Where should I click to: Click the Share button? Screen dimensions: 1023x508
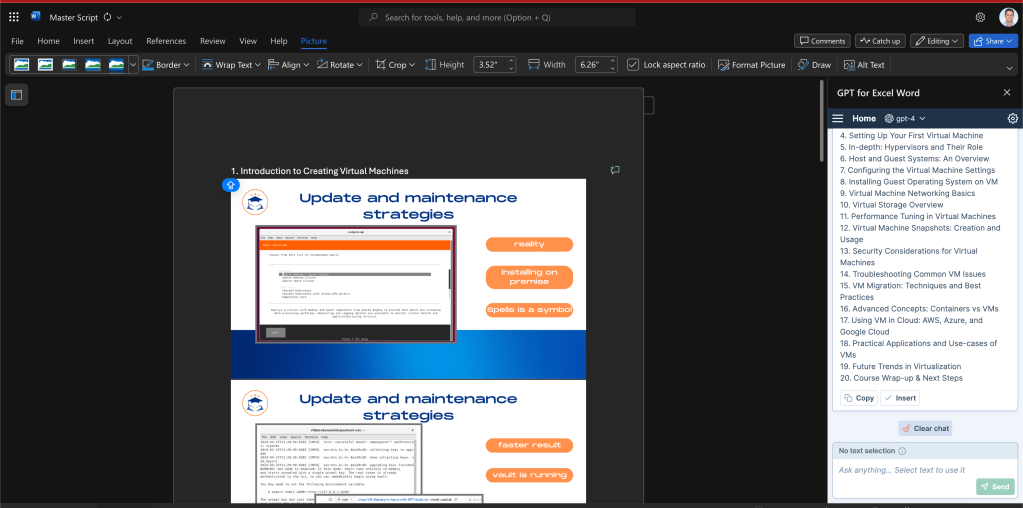coord(993,41)
